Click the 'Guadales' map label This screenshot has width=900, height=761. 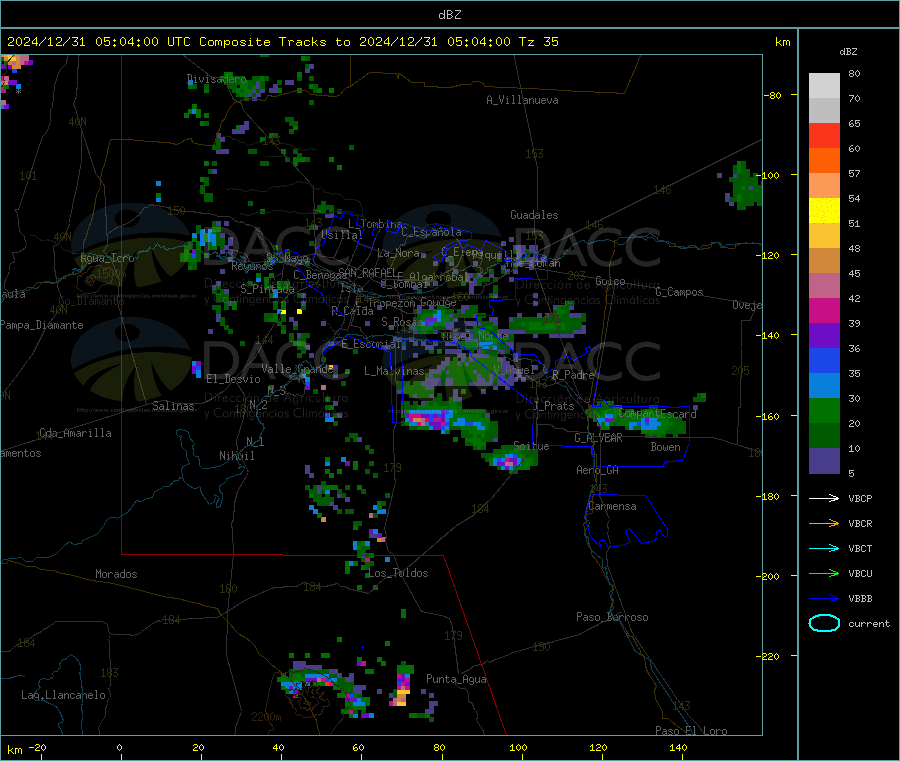pyautogui.click(x=534, y=215)
